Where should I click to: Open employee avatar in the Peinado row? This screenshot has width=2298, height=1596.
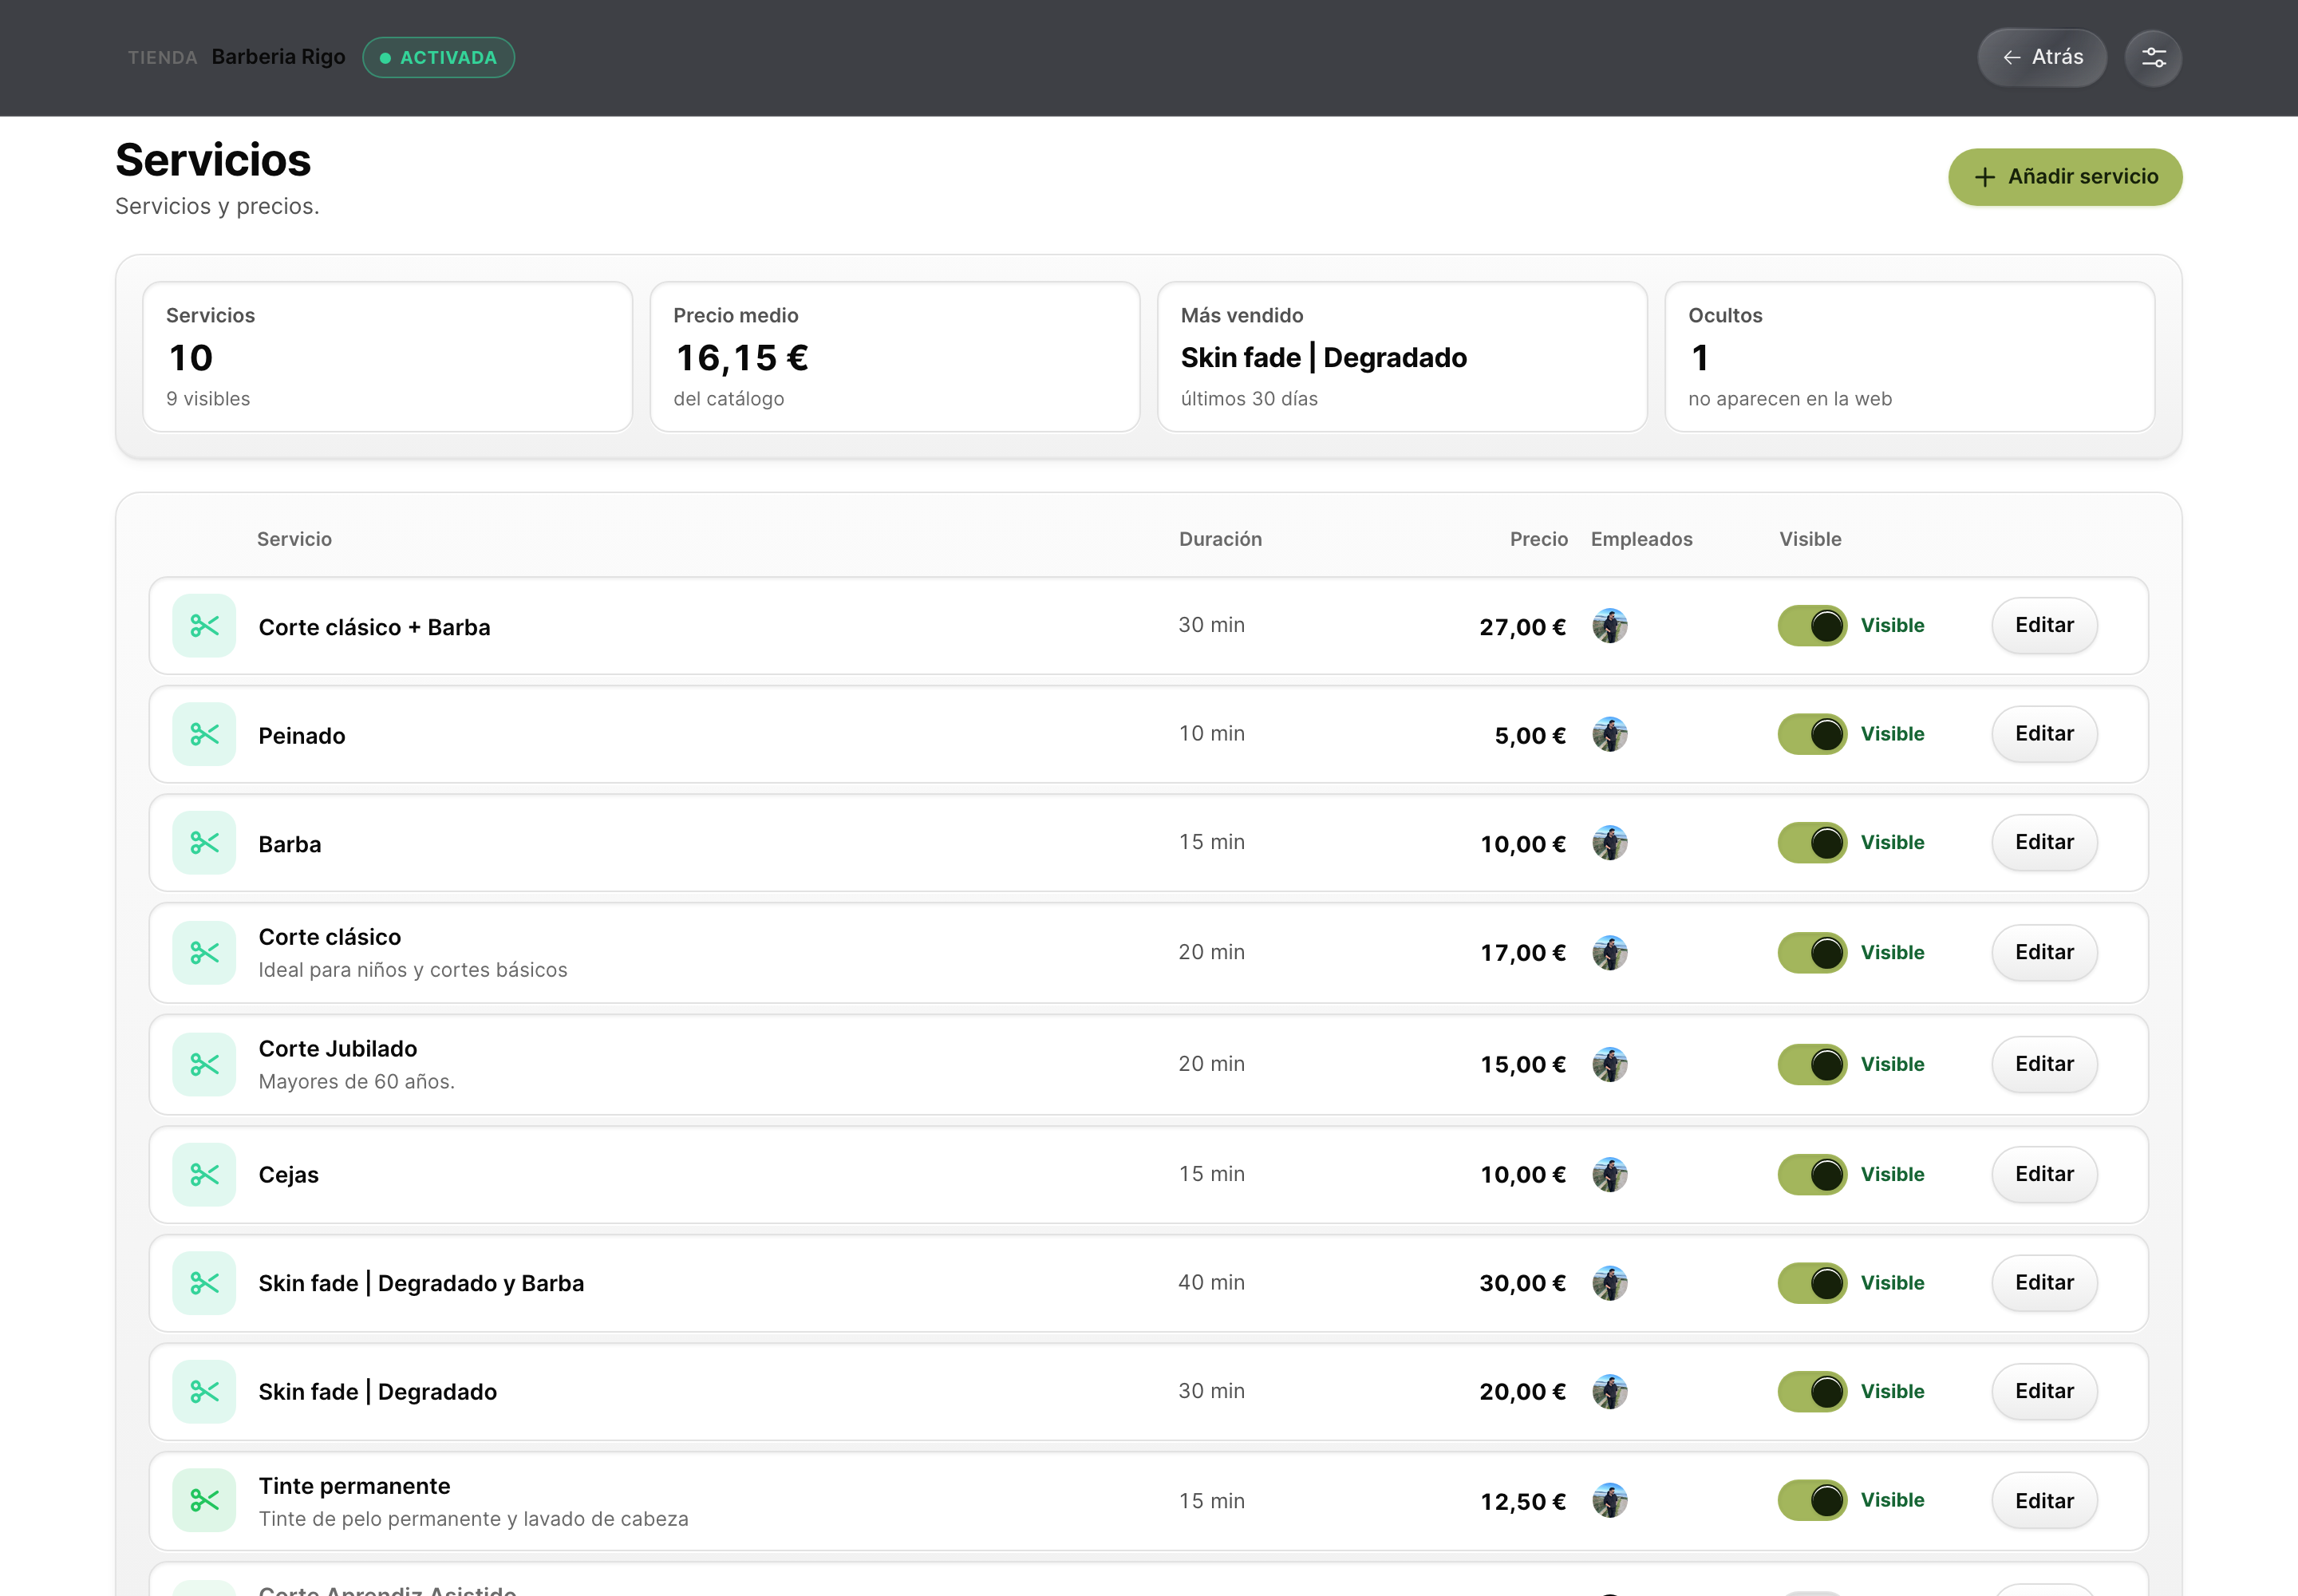1609,734
